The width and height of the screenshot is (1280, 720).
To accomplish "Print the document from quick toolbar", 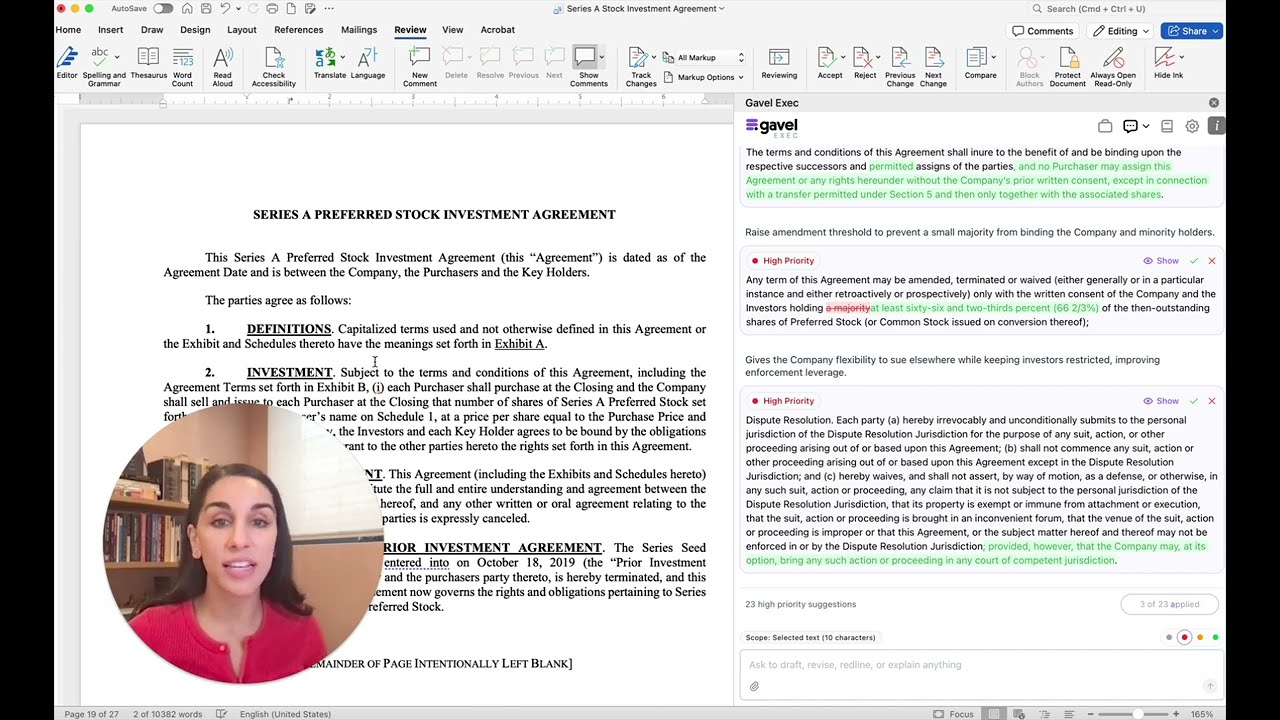I will [x=272, y=8].
